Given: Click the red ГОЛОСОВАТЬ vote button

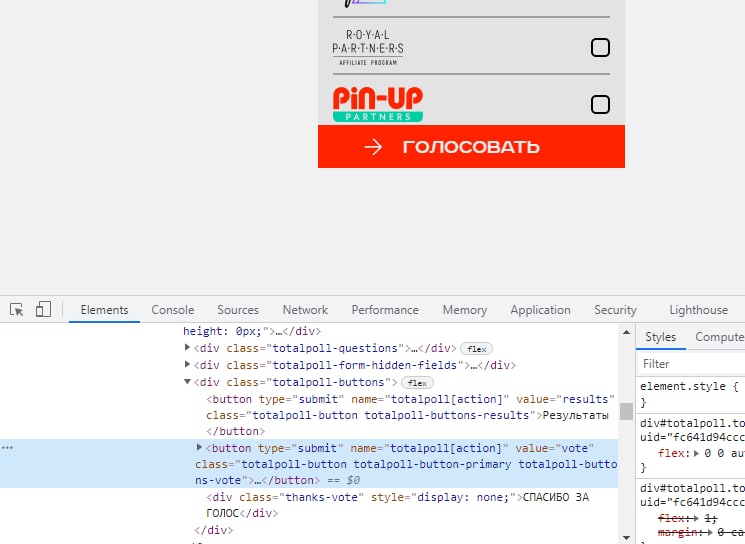Looking at the screenshot, I should click(471, 146).
